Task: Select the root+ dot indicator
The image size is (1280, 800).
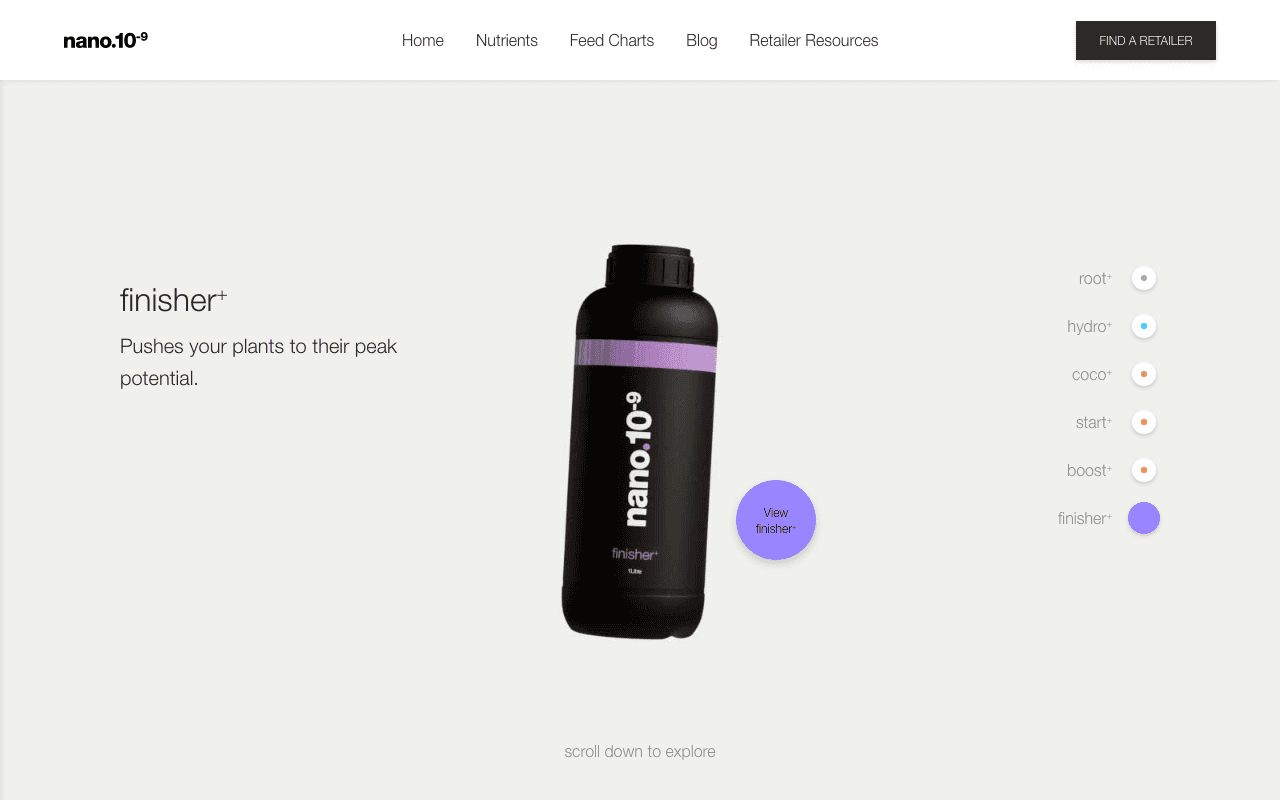Action: tap(1144, 278)
